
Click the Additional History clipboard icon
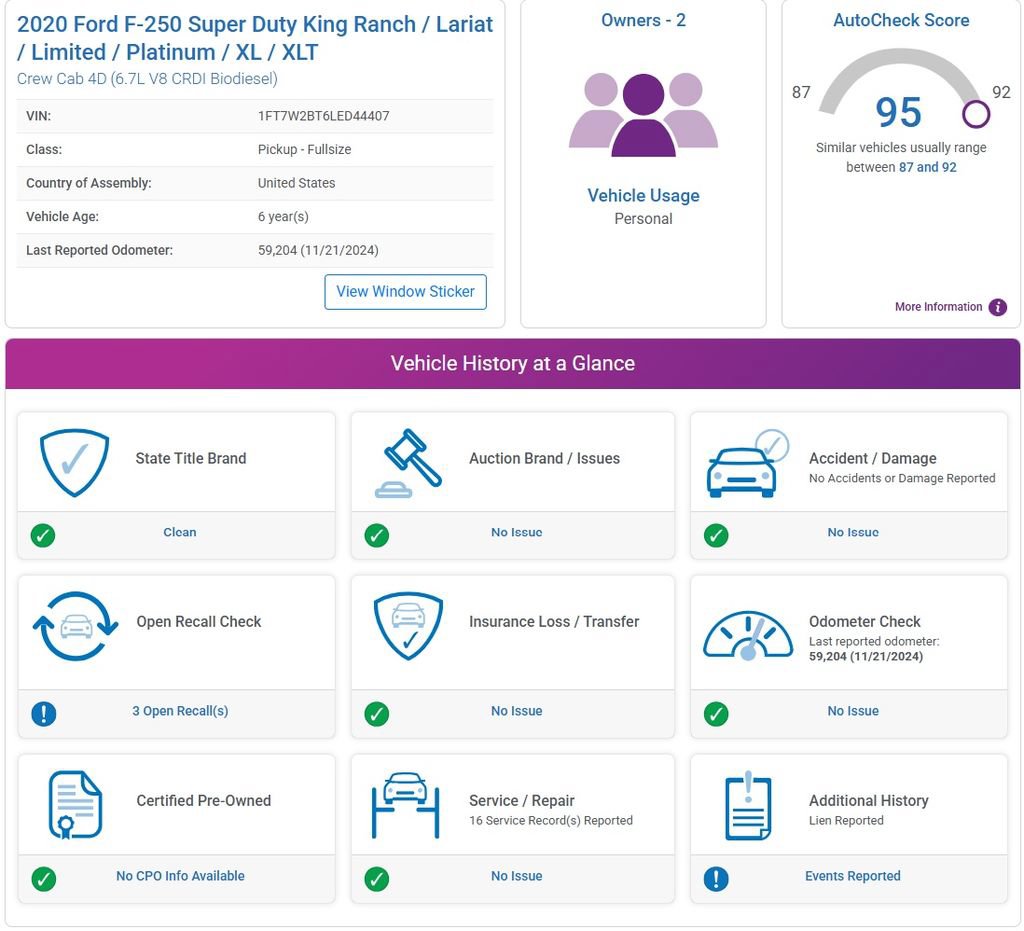coord(748,805)
